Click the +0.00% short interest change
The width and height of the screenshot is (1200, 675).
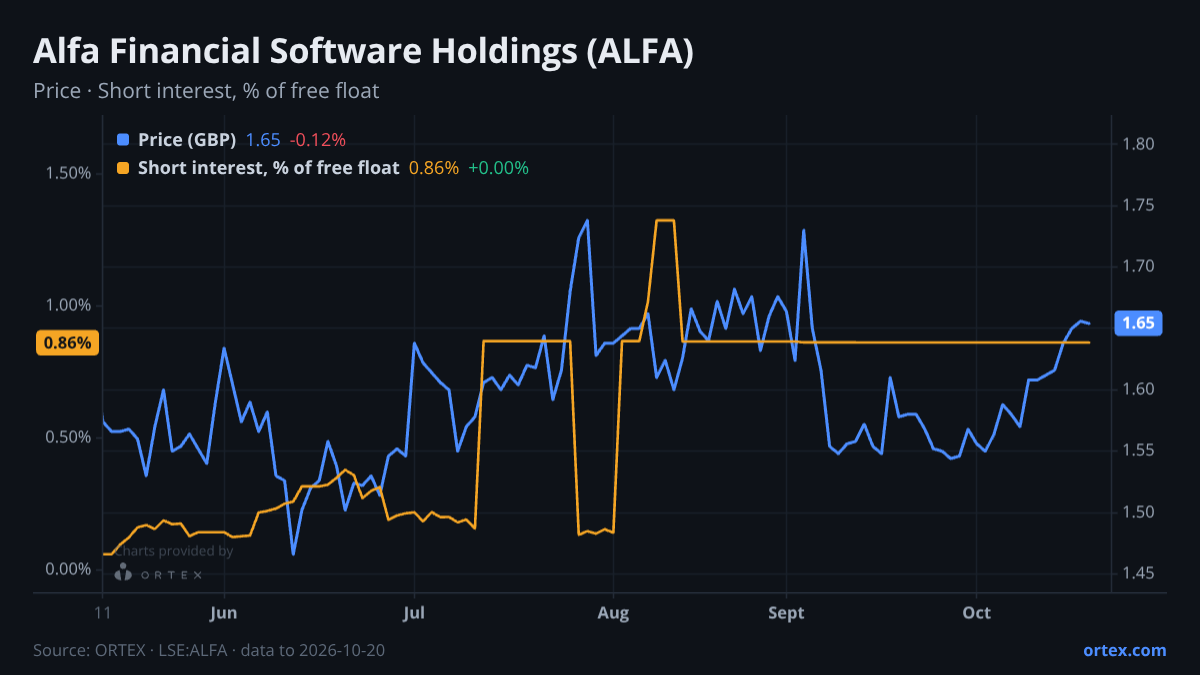click(x=498, y=168)
